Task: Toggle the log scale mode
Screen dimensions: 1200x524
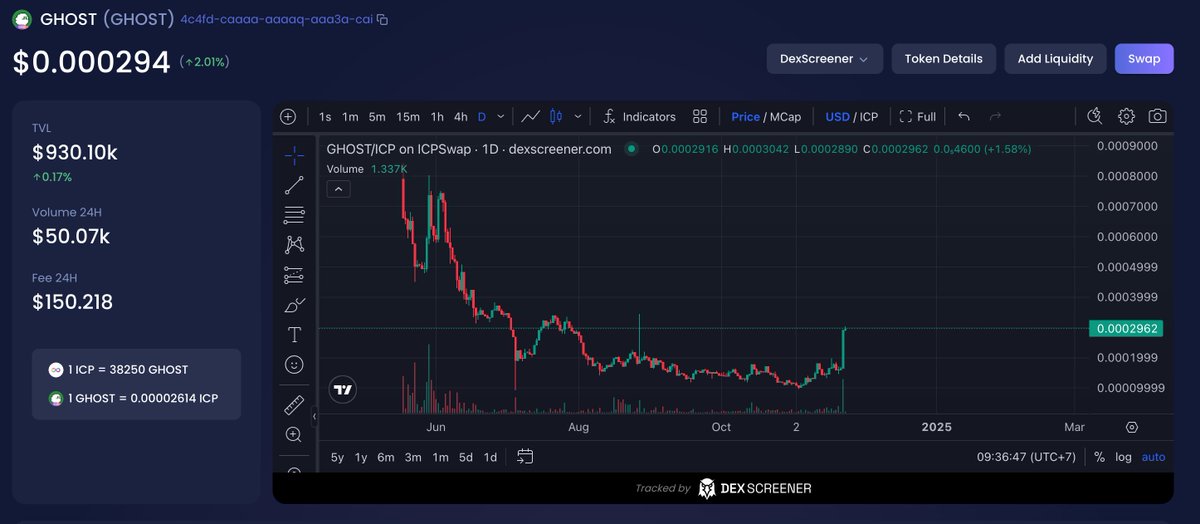Action: pos(1123,457)
